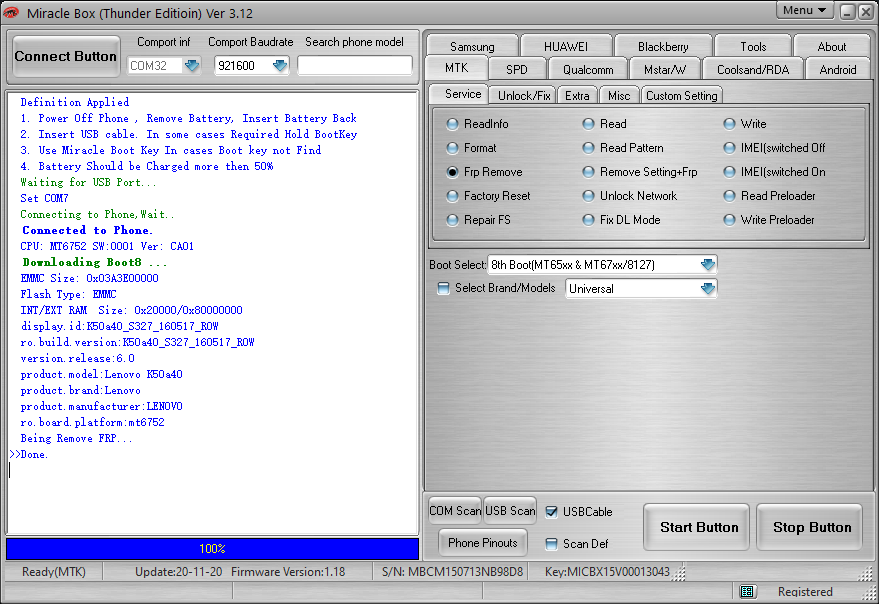Open the Universal brand models dropdown
Screen dimensions: 879x604
click(708, 288)
